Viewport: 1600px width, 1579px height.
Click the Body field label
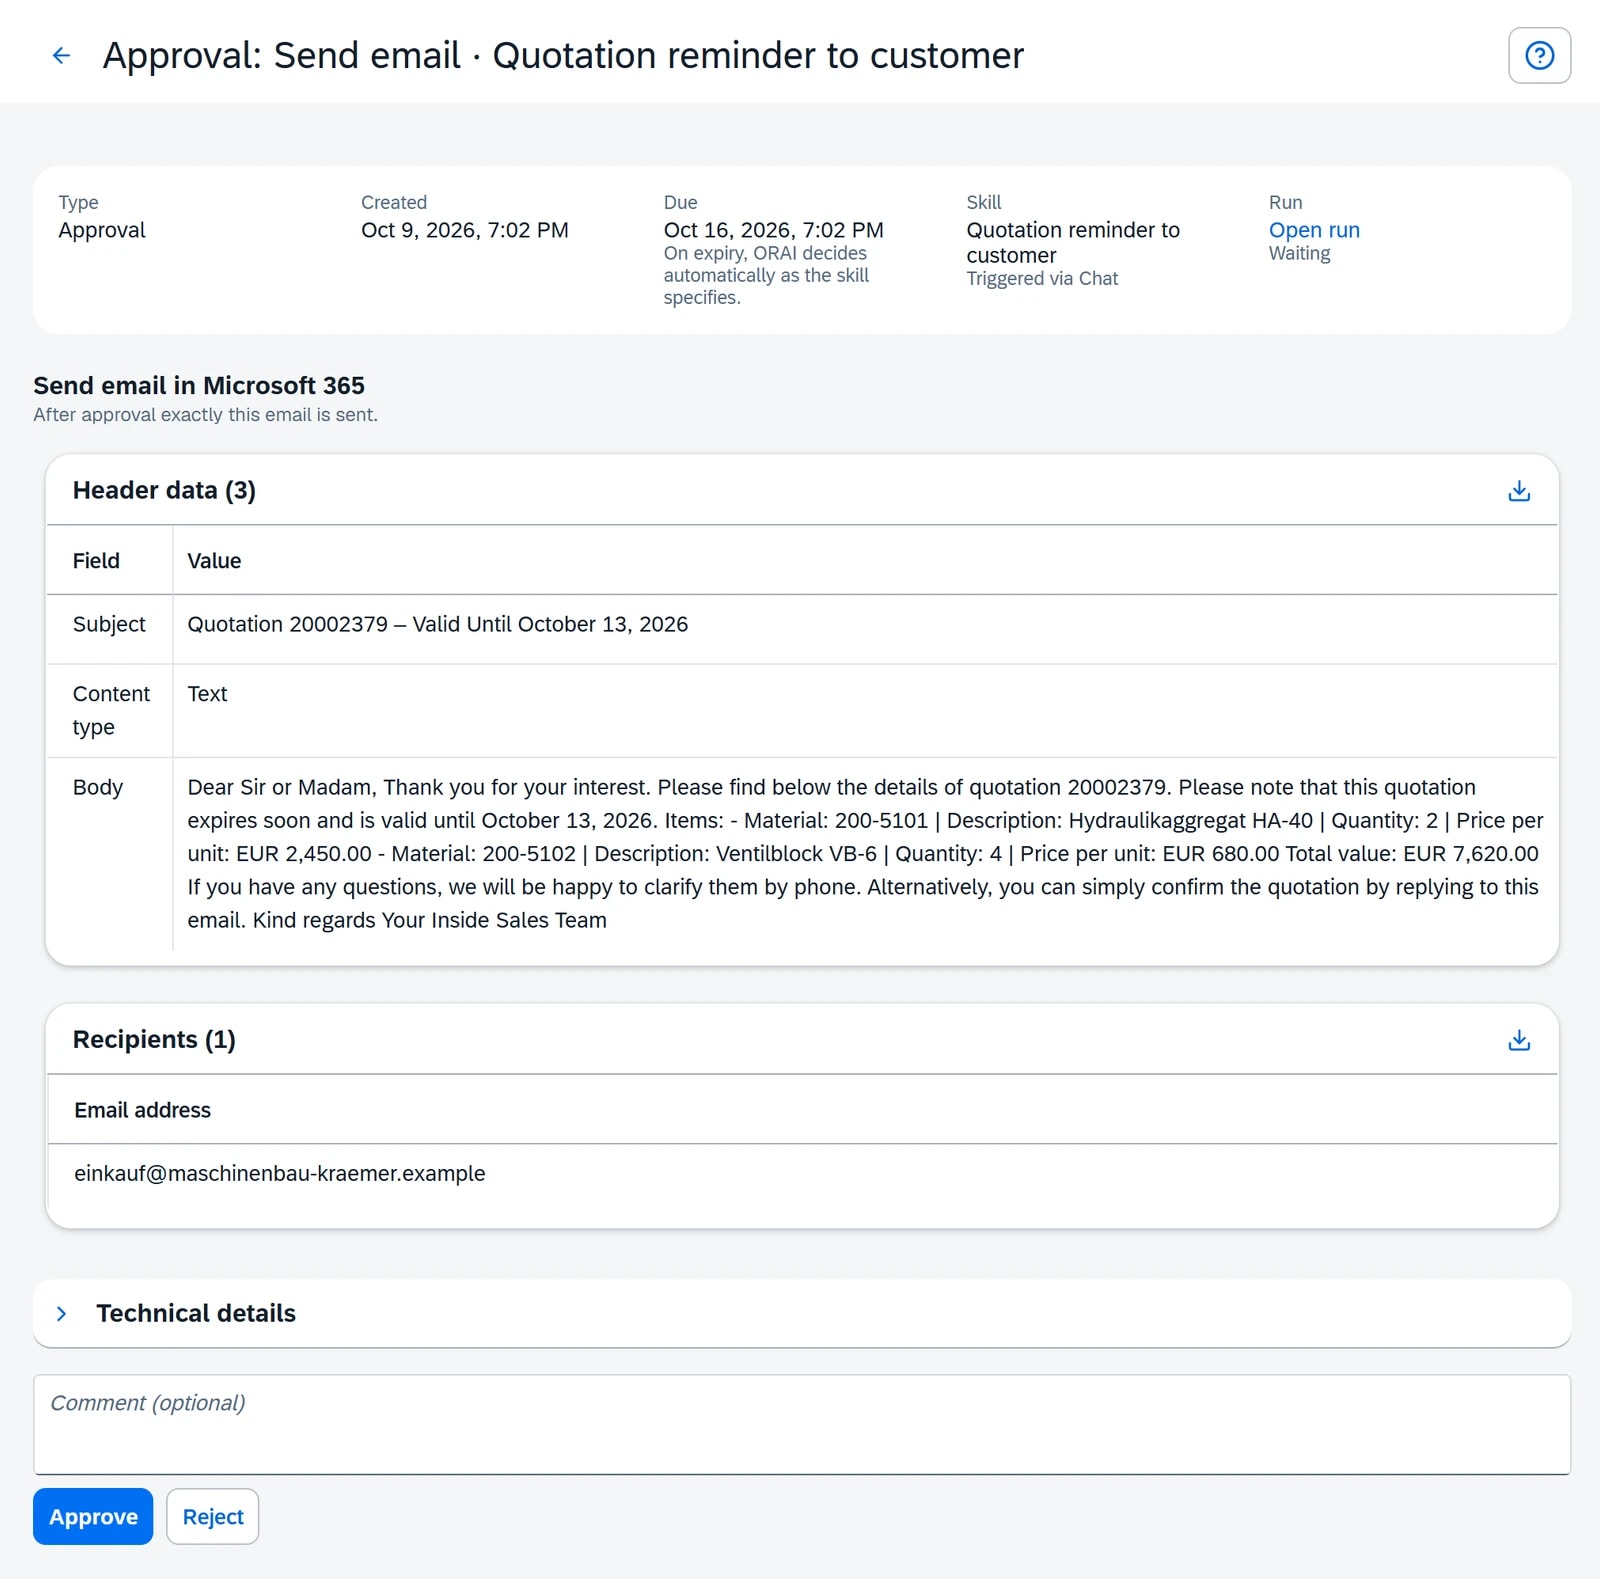(98, 787)
